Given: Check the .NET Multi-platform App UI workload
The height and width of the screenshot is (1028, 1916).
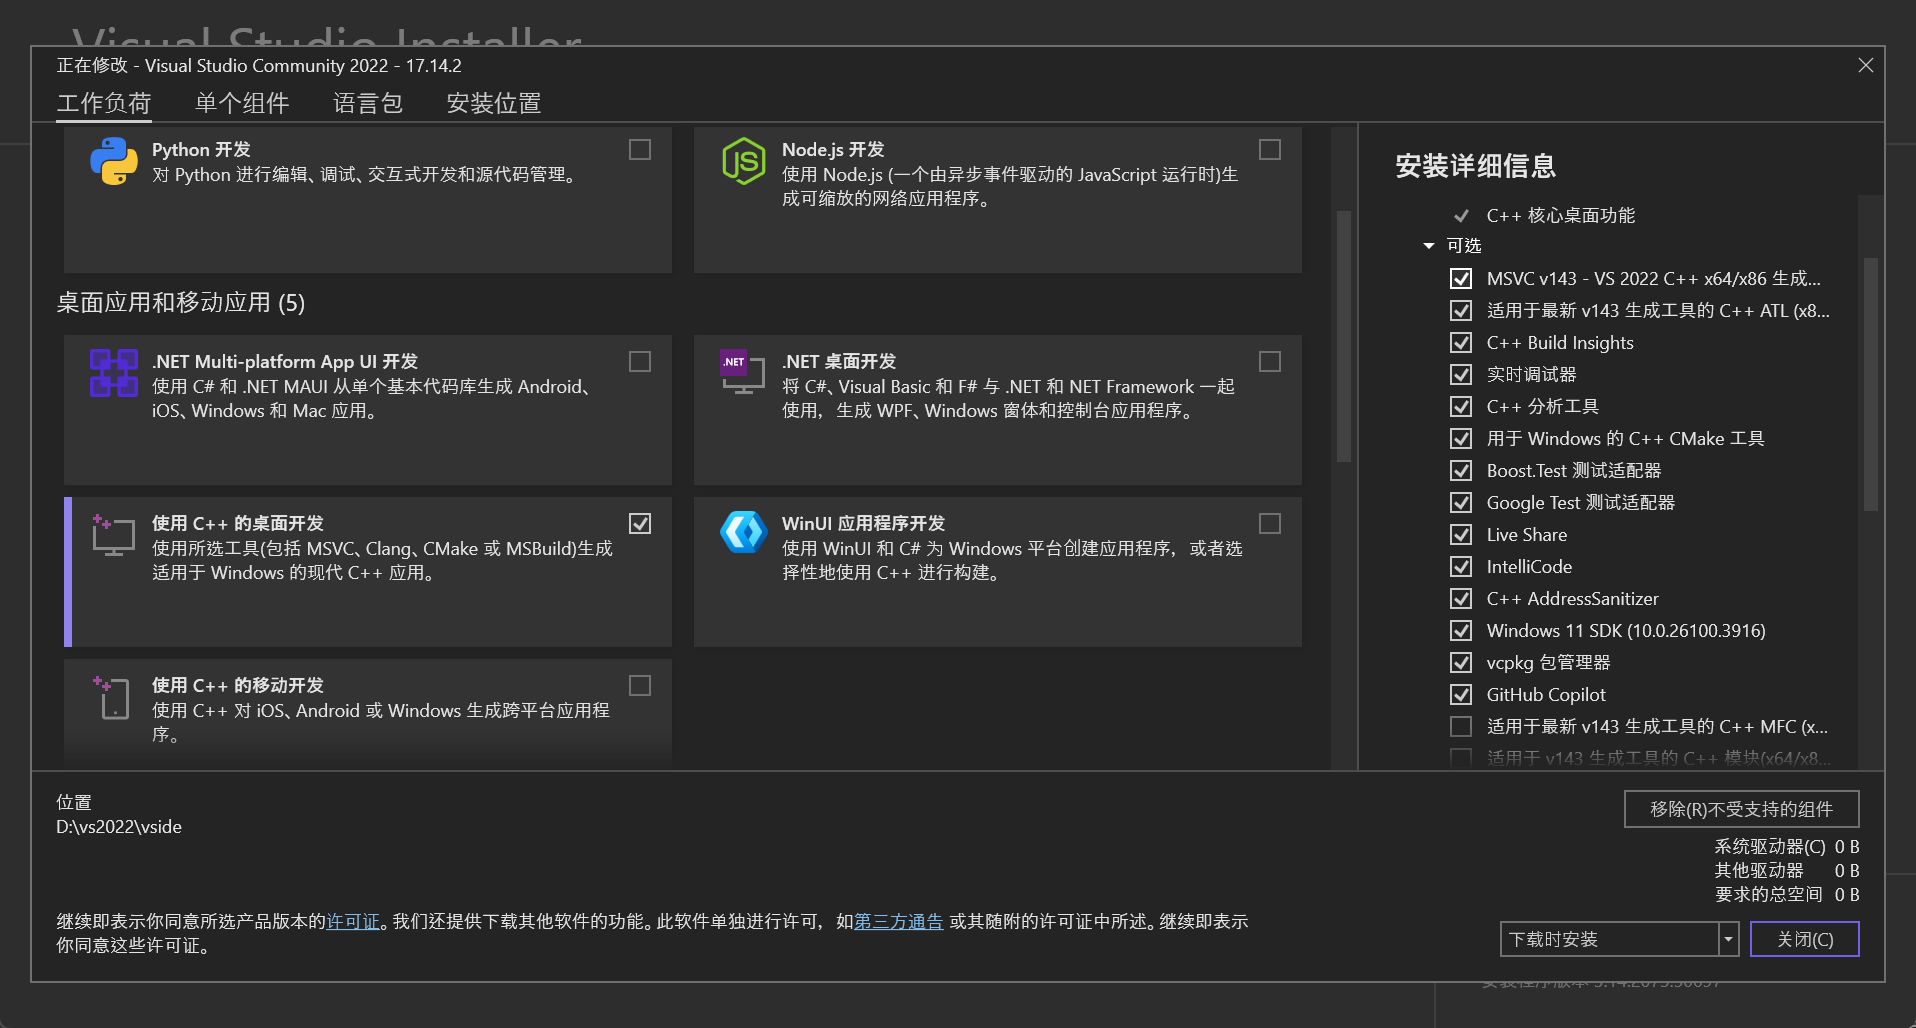Looking at the screenshot, I should coord(640,362).
